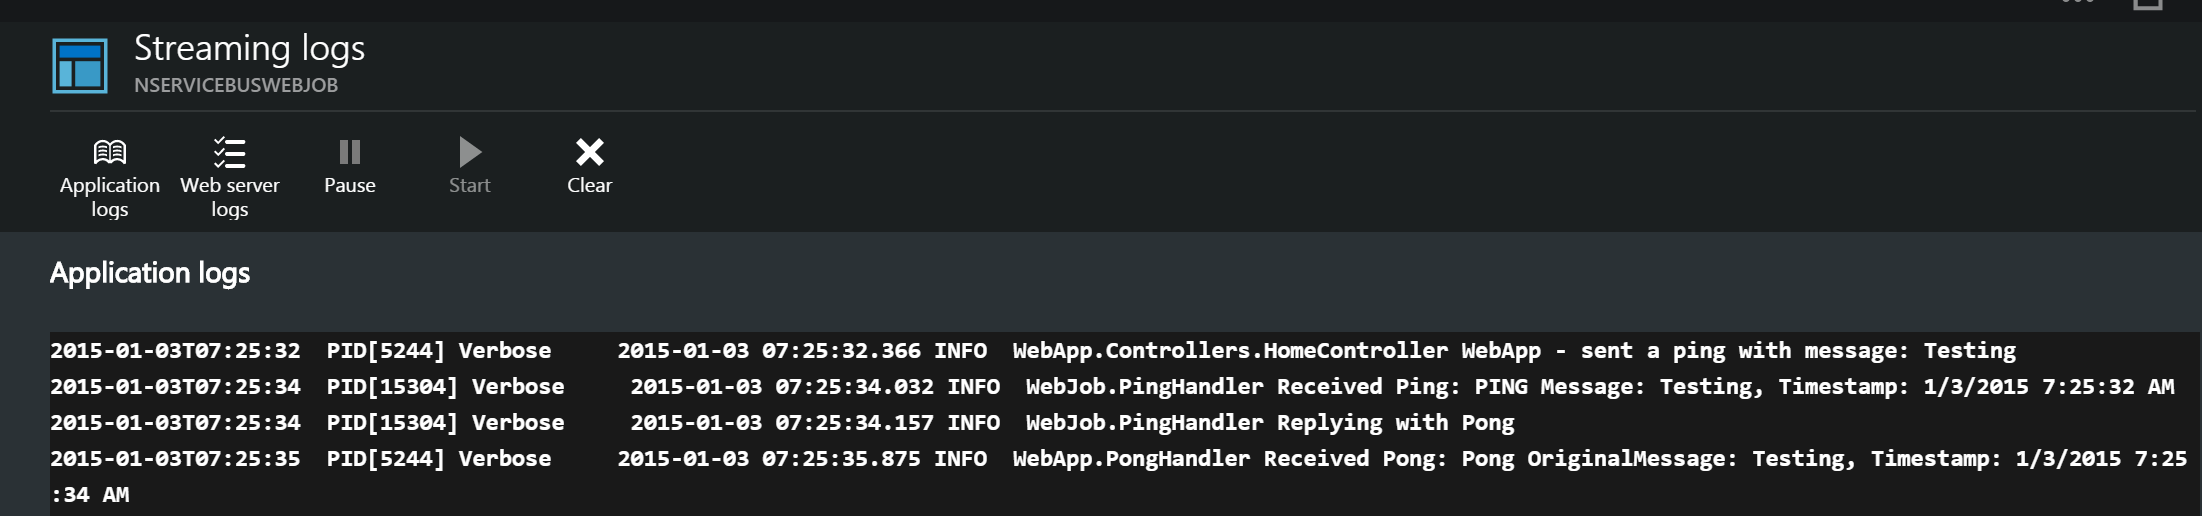The height and width of the screenshot is (516, 2202).
Task: Maximize the Streaming logs blade
Action: (2147, 4)
